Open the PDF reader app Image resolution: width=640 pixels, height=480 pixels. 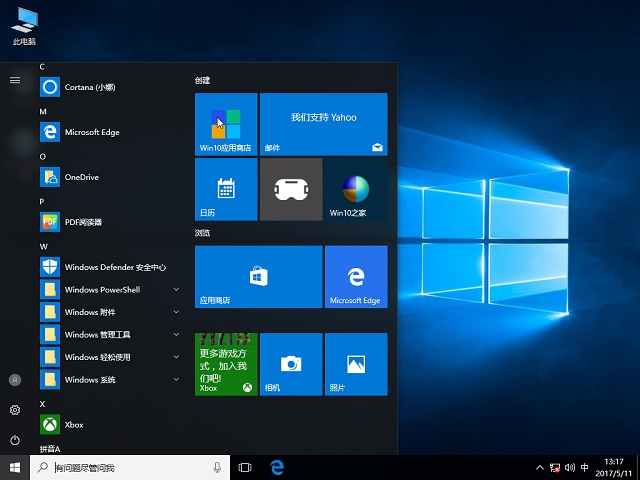(x=109, y=222)
